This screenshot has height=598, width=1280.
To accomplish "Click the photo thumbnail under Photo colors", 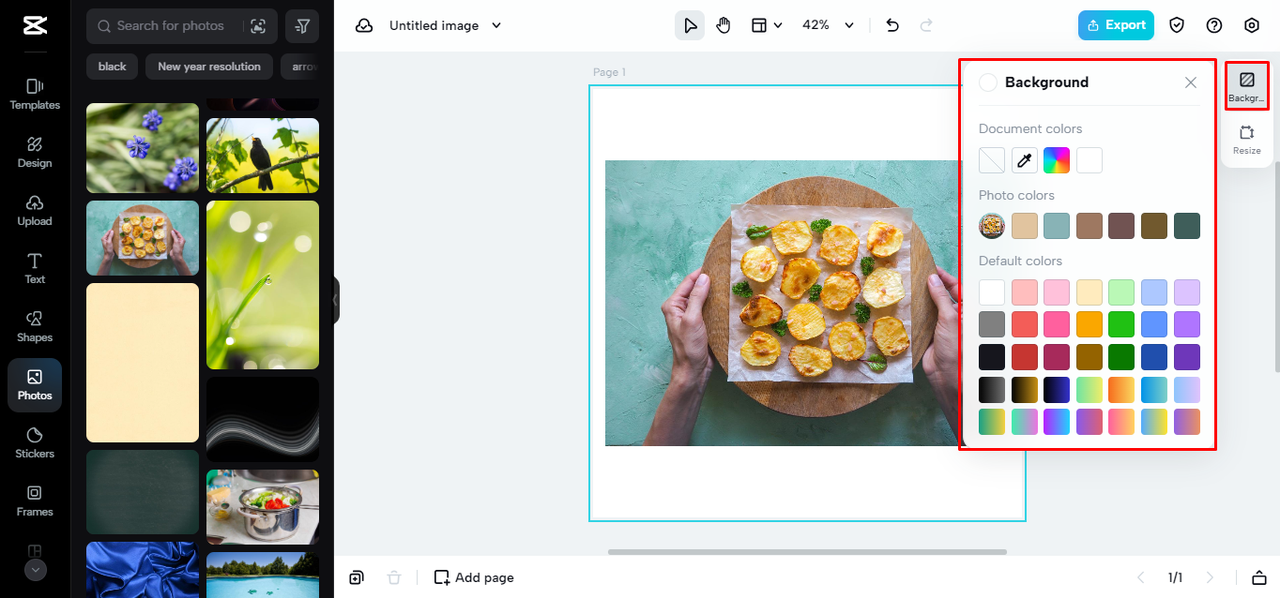I will tap(992, 226).
